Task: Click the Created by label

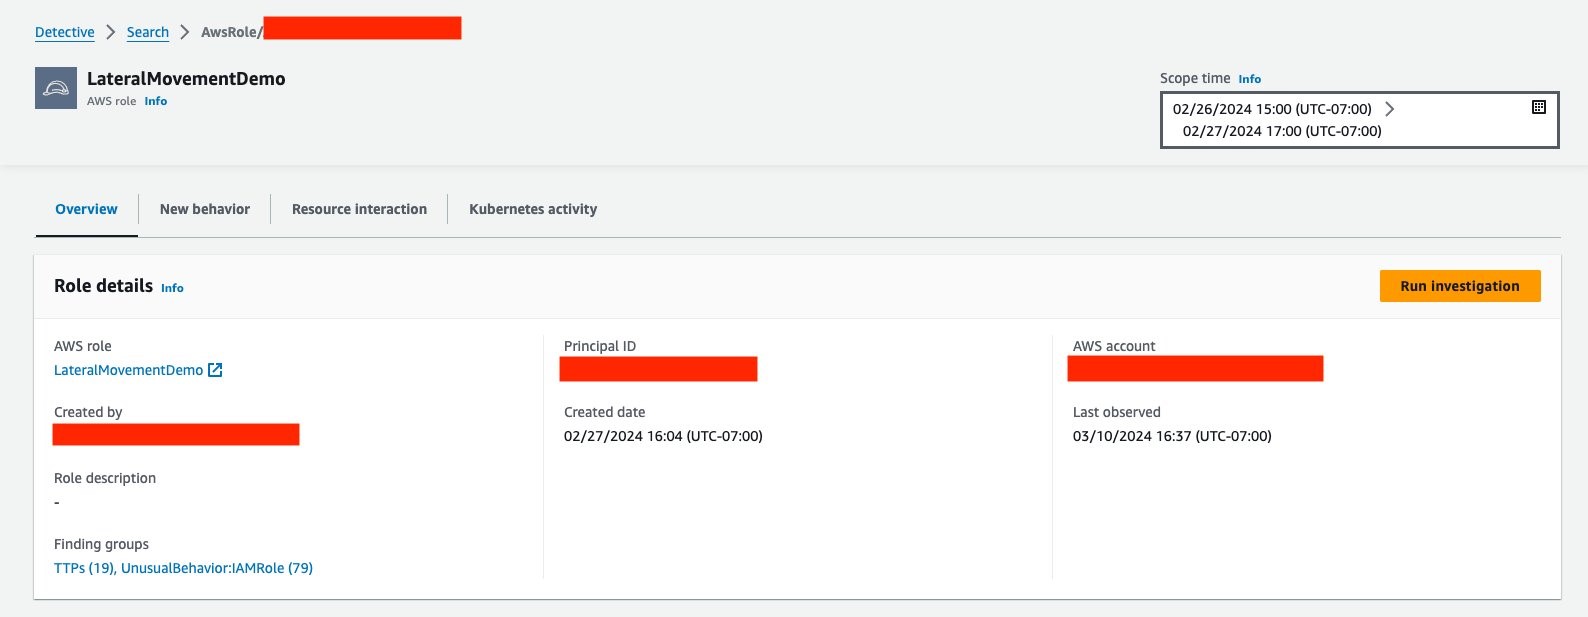Action: pos(88,412)
